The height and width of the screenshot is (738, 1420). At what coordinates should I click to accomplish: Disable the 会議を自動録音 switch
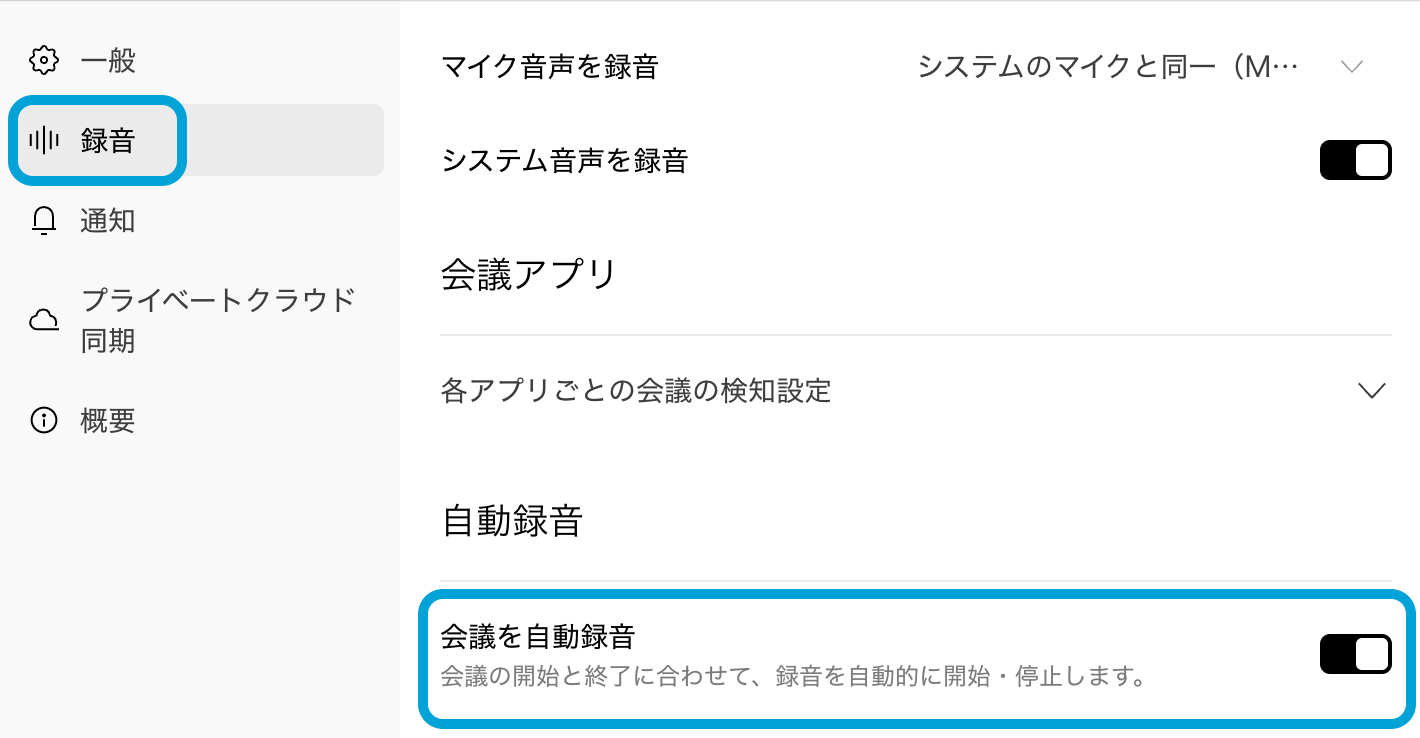point(1355,654)
